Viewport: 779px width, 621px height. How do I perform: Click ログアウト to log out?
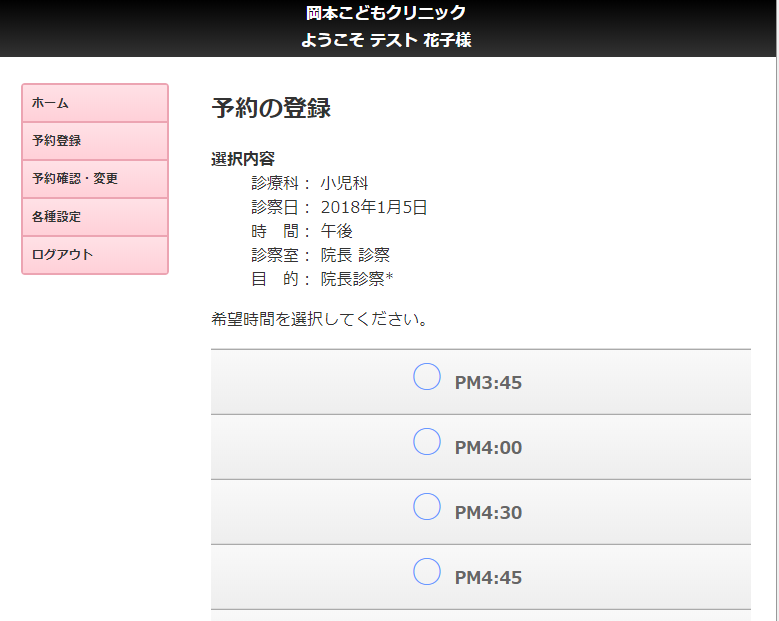coord(94,255)
